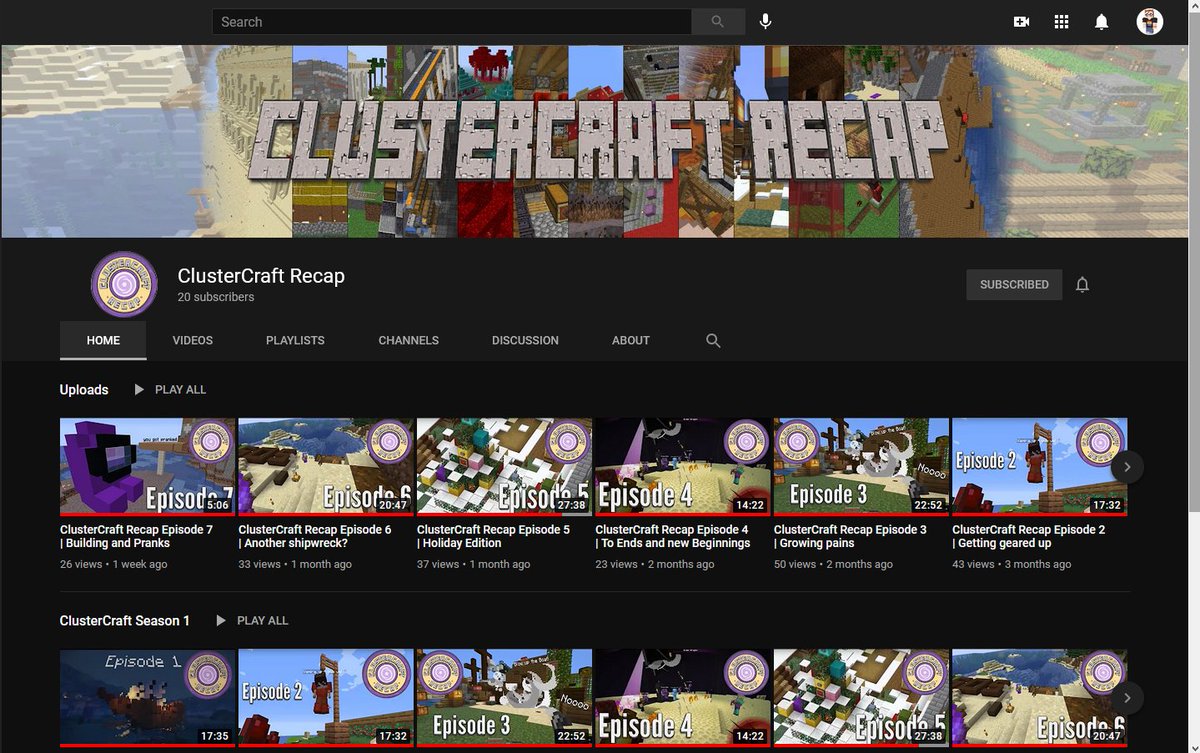Open the YouTube apps grid icon
The image size is (1200, 753).
1061,21
